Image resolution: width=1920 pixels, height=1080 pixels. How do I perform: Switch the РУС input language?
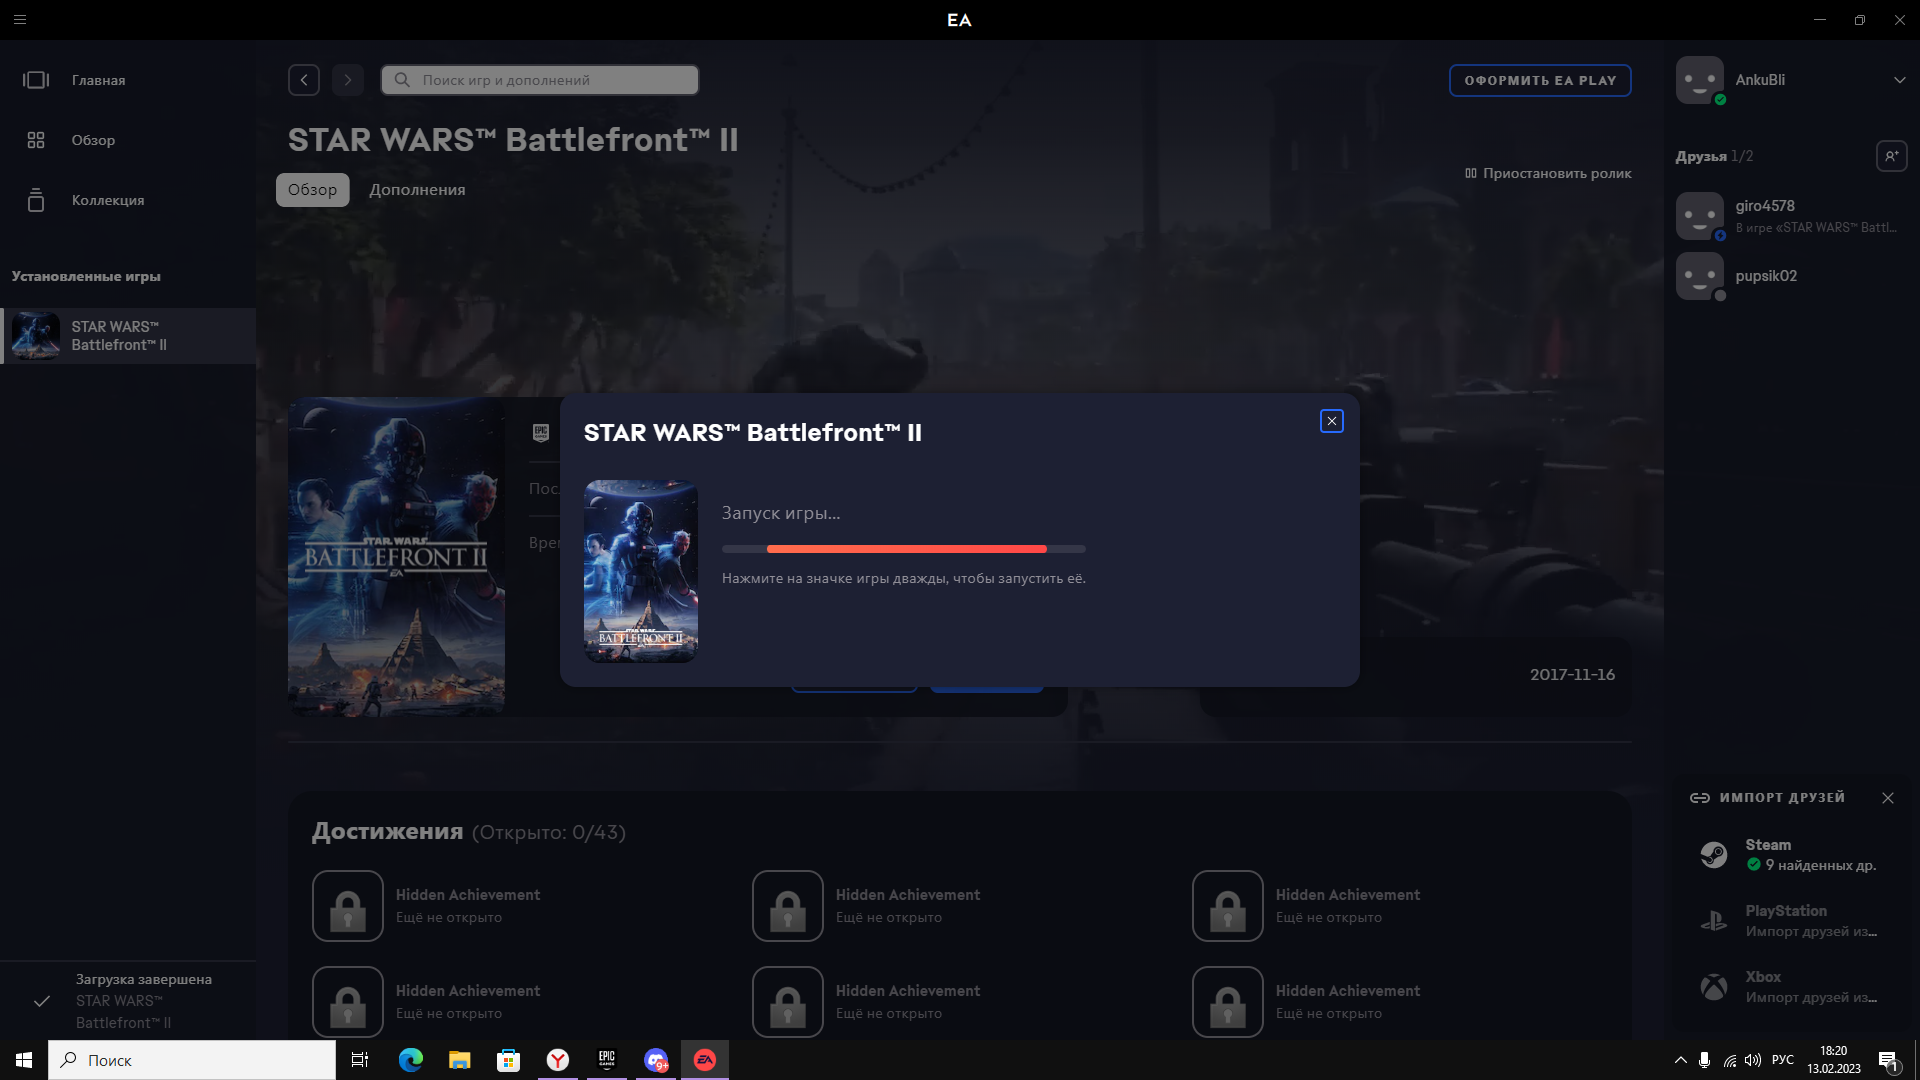[x=1783, y=1060]
